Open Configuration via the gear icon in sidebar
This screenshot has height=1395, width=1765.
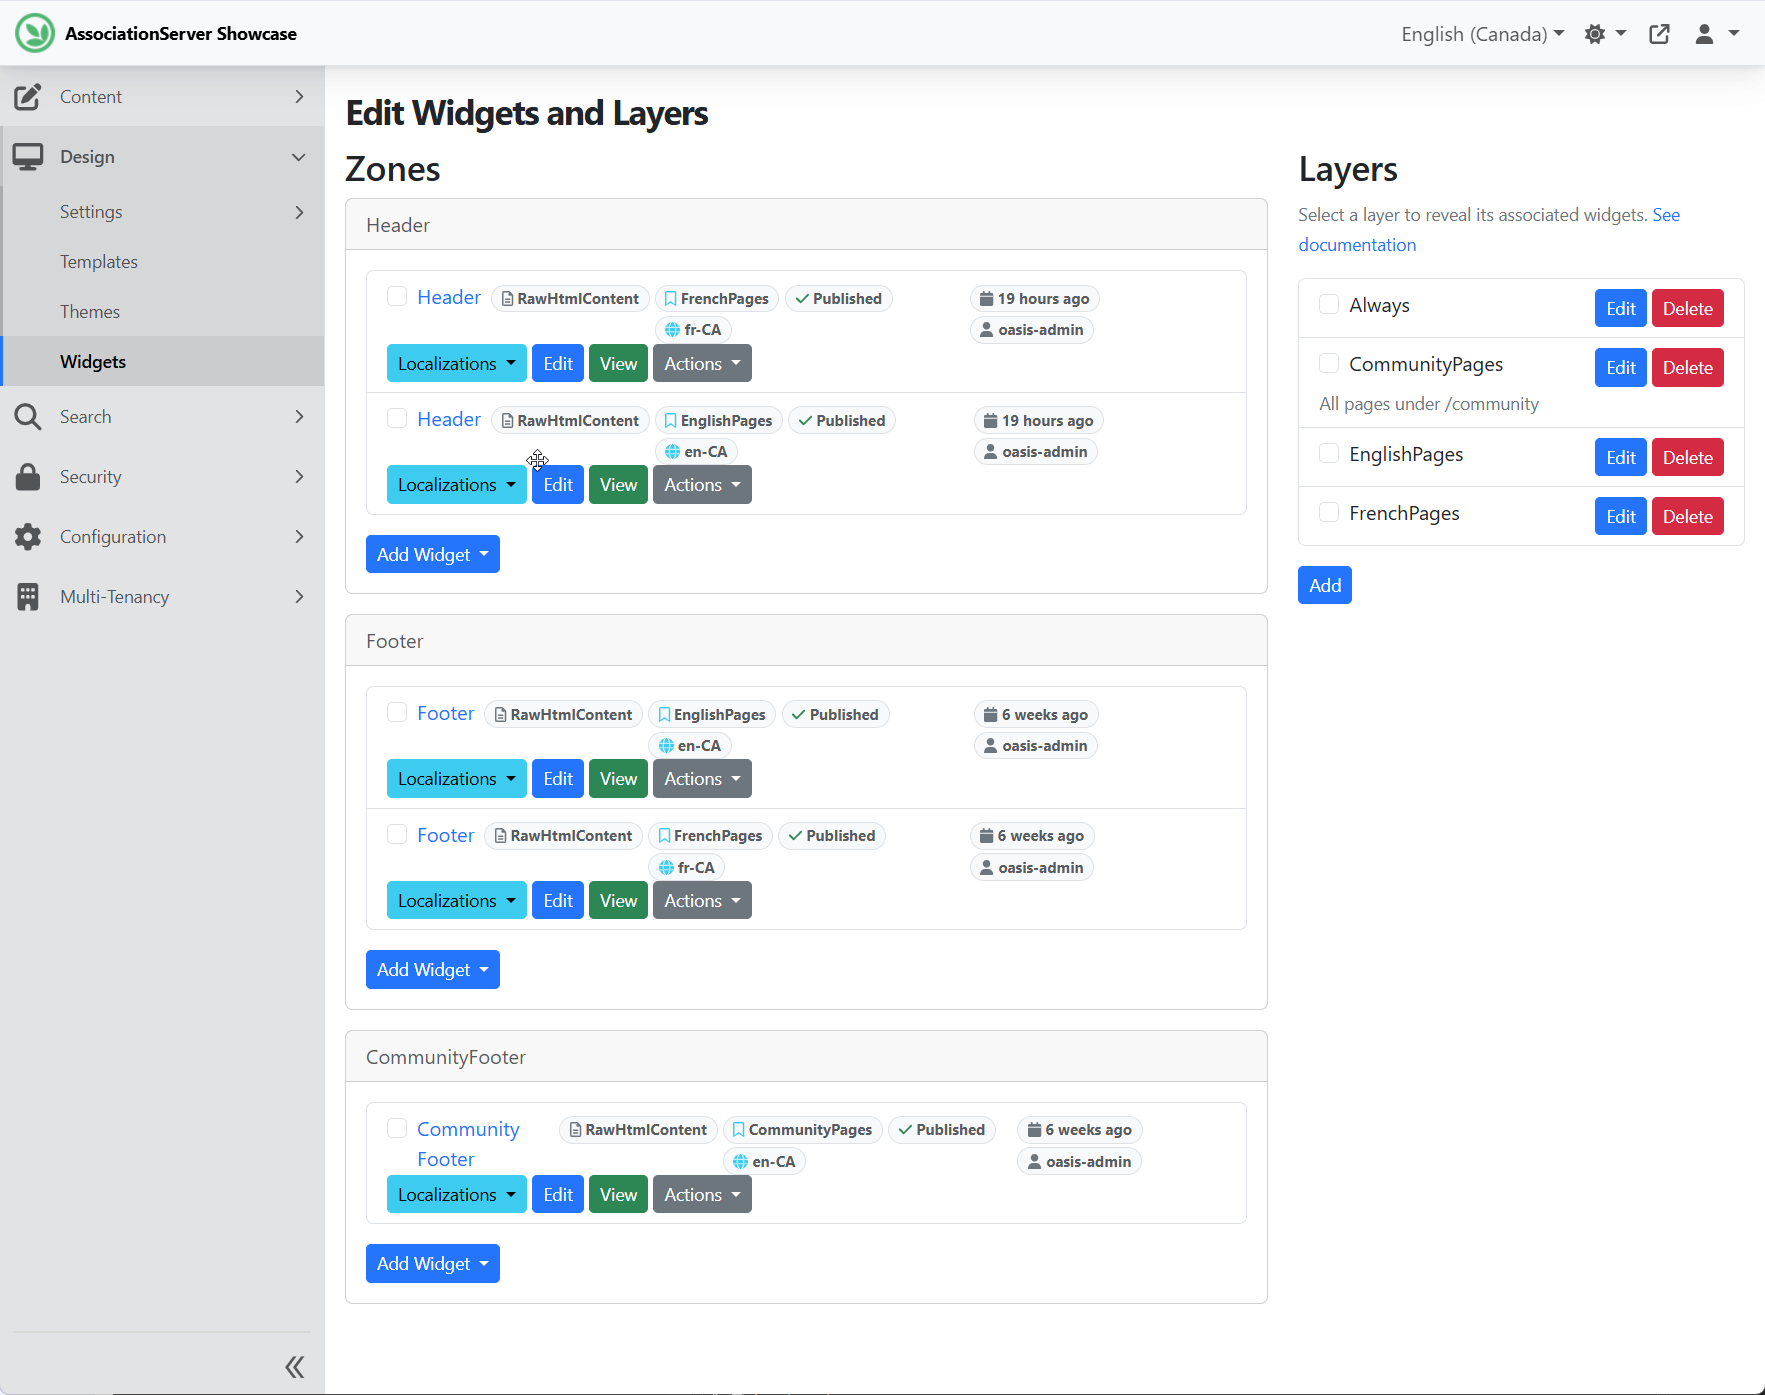coord(27,536)
